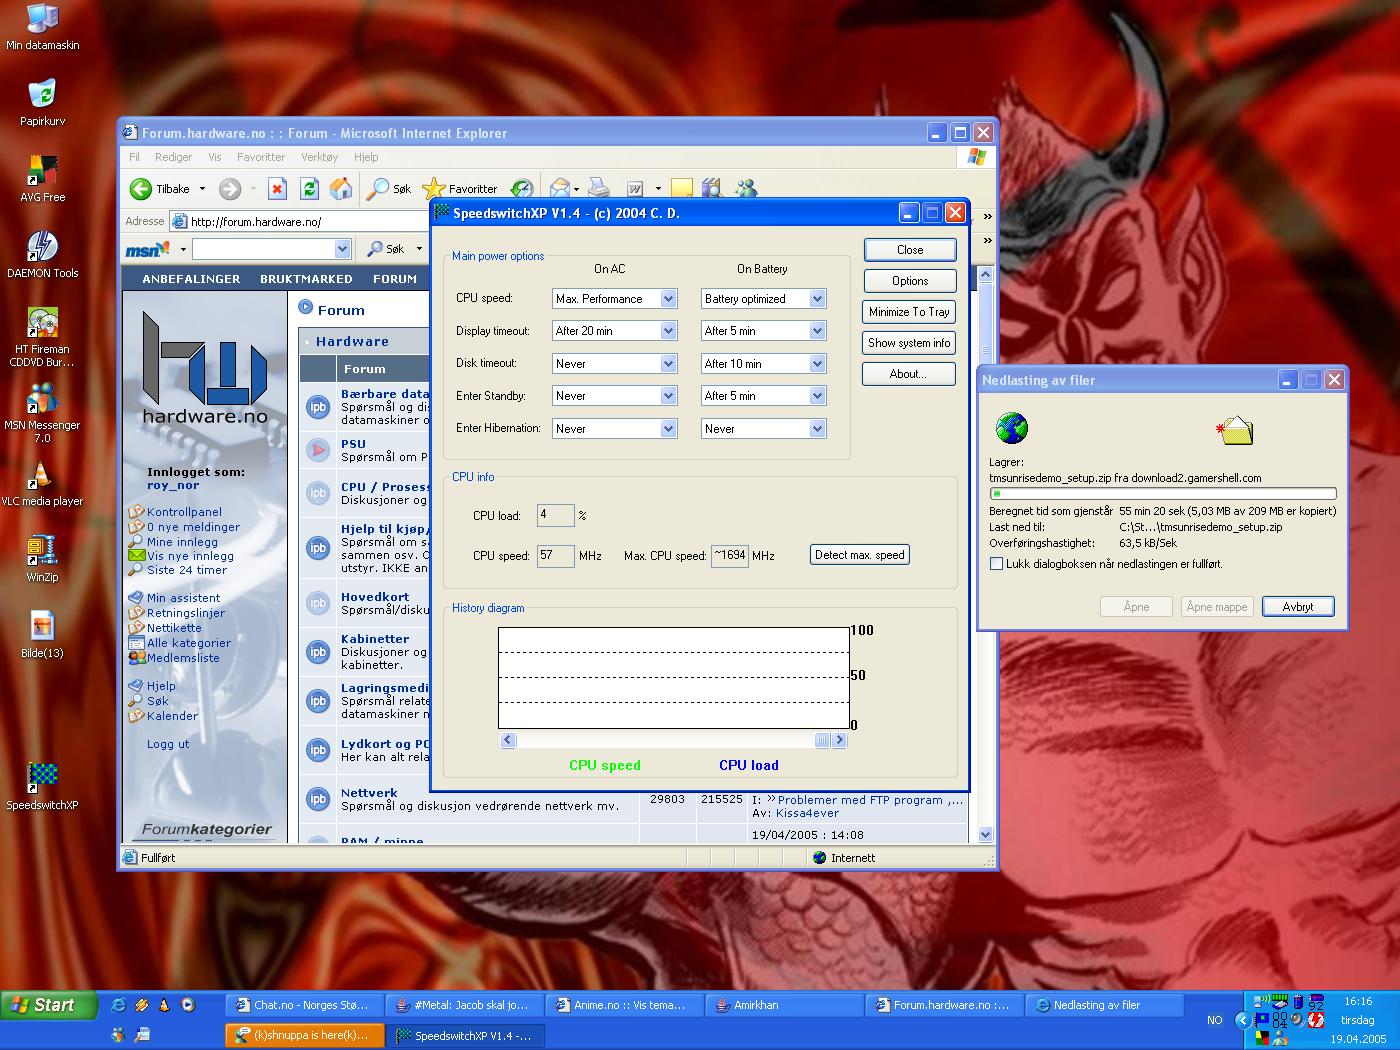1400x1050 pixels.
Task: Open the VLC media player desktop icon
Action: pyautogui.click(x=42, y=474)
